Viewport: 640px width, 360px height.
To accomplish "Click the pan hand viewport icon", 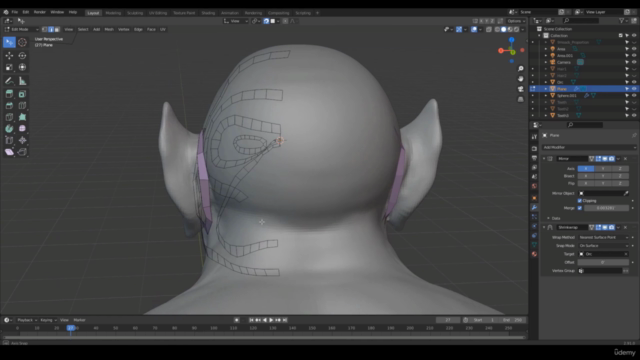I will tap(520, 79).
